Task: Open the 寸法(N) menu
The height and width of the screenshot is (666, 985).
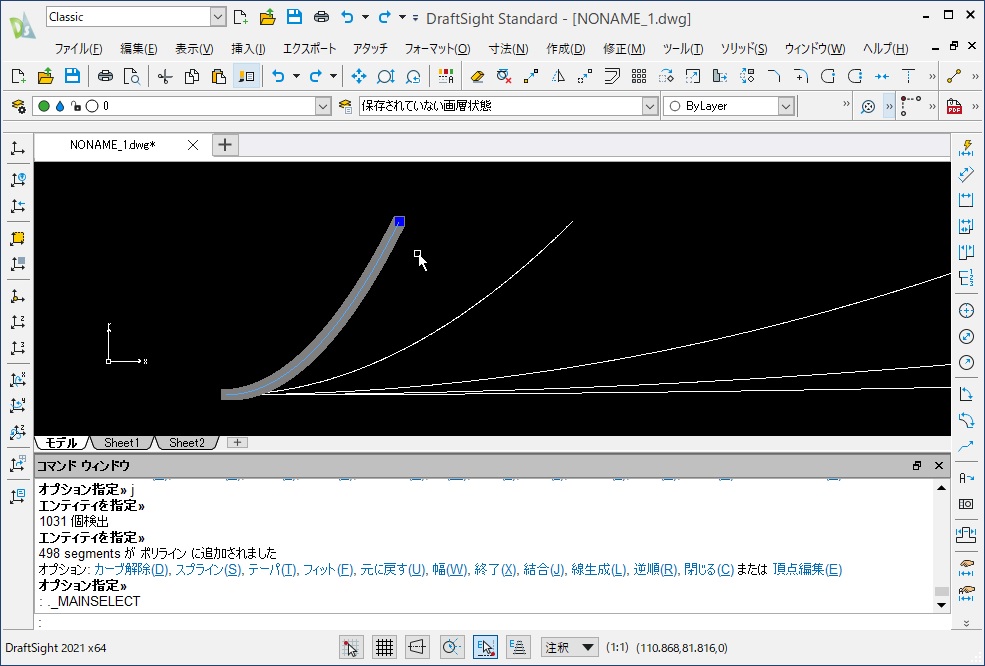Action: pyautogui.click(x=508, y=48)
